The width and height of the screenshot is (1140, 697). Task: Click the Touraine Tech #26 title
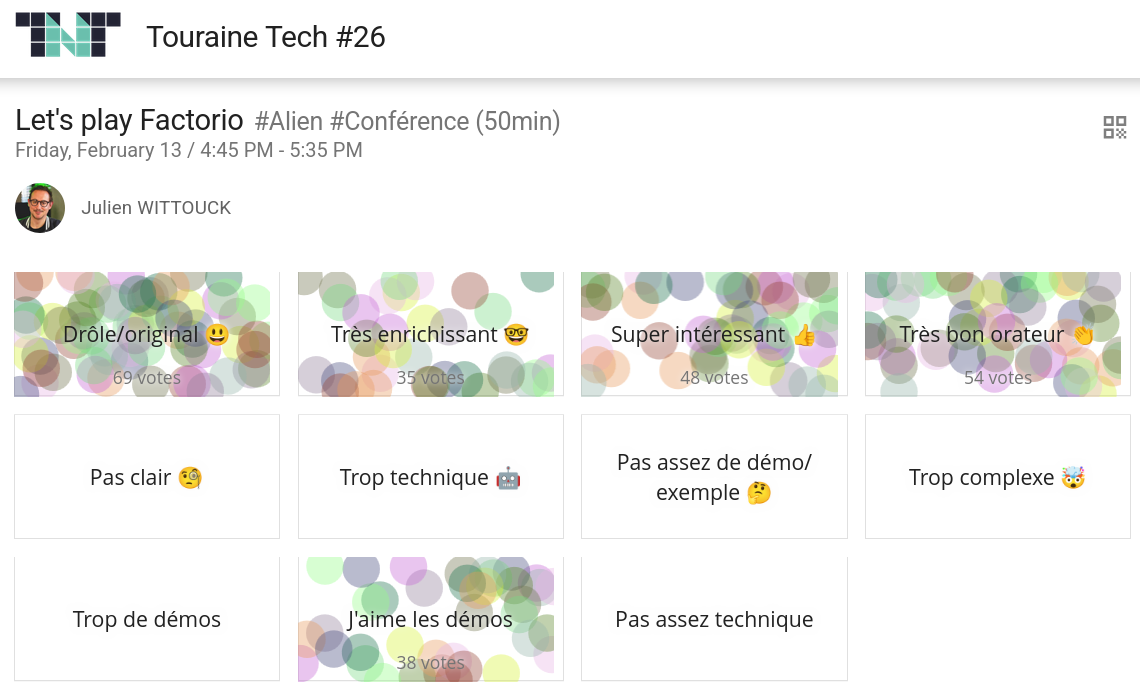[x=265, y=37]
